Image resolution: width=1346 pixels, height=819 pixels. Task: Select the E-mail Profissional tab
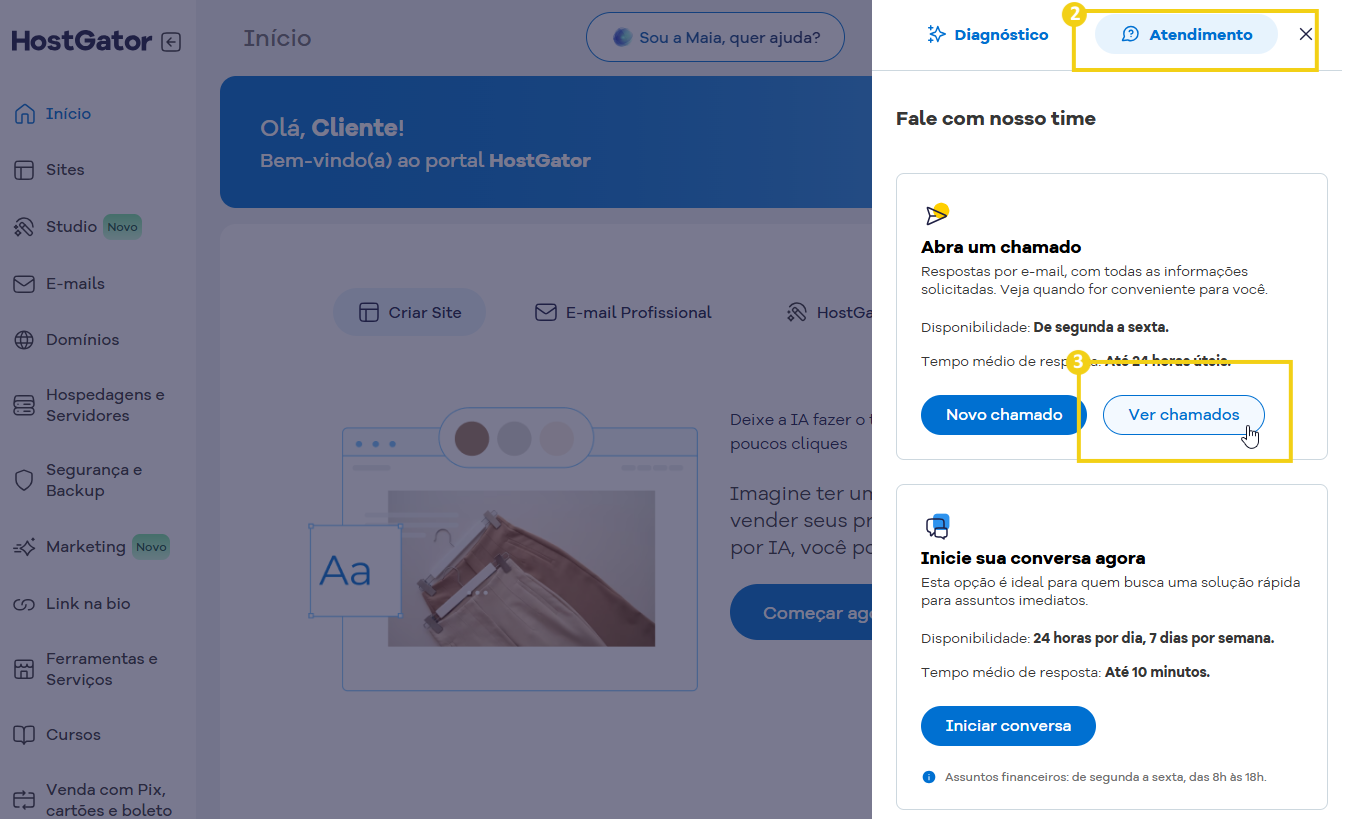point(624,313)
